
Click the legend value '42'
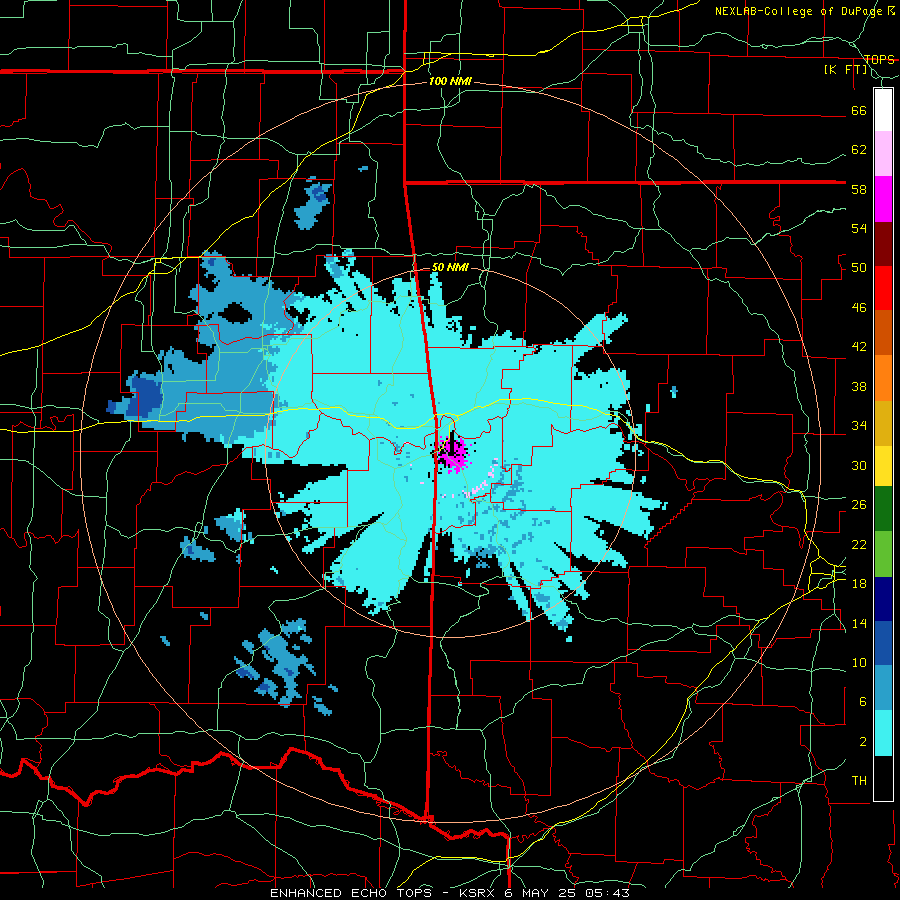coord(859,347)
